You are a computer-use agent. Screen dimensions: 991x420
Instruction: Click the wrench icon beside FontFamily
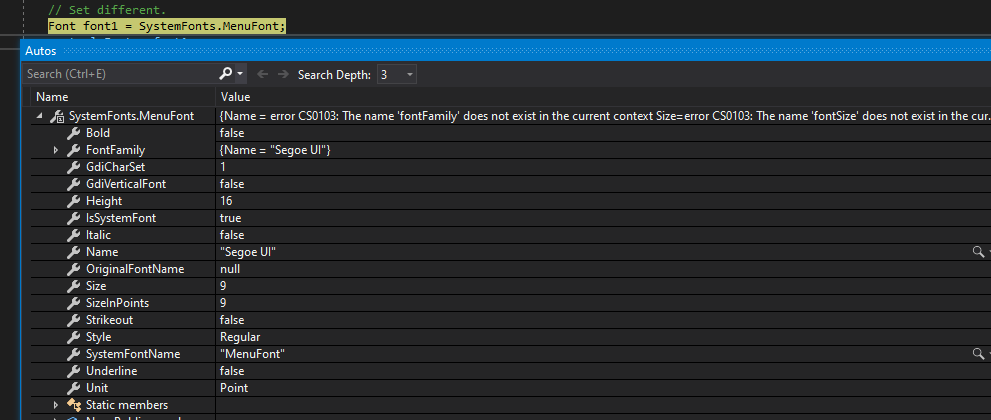click(73, 150)
